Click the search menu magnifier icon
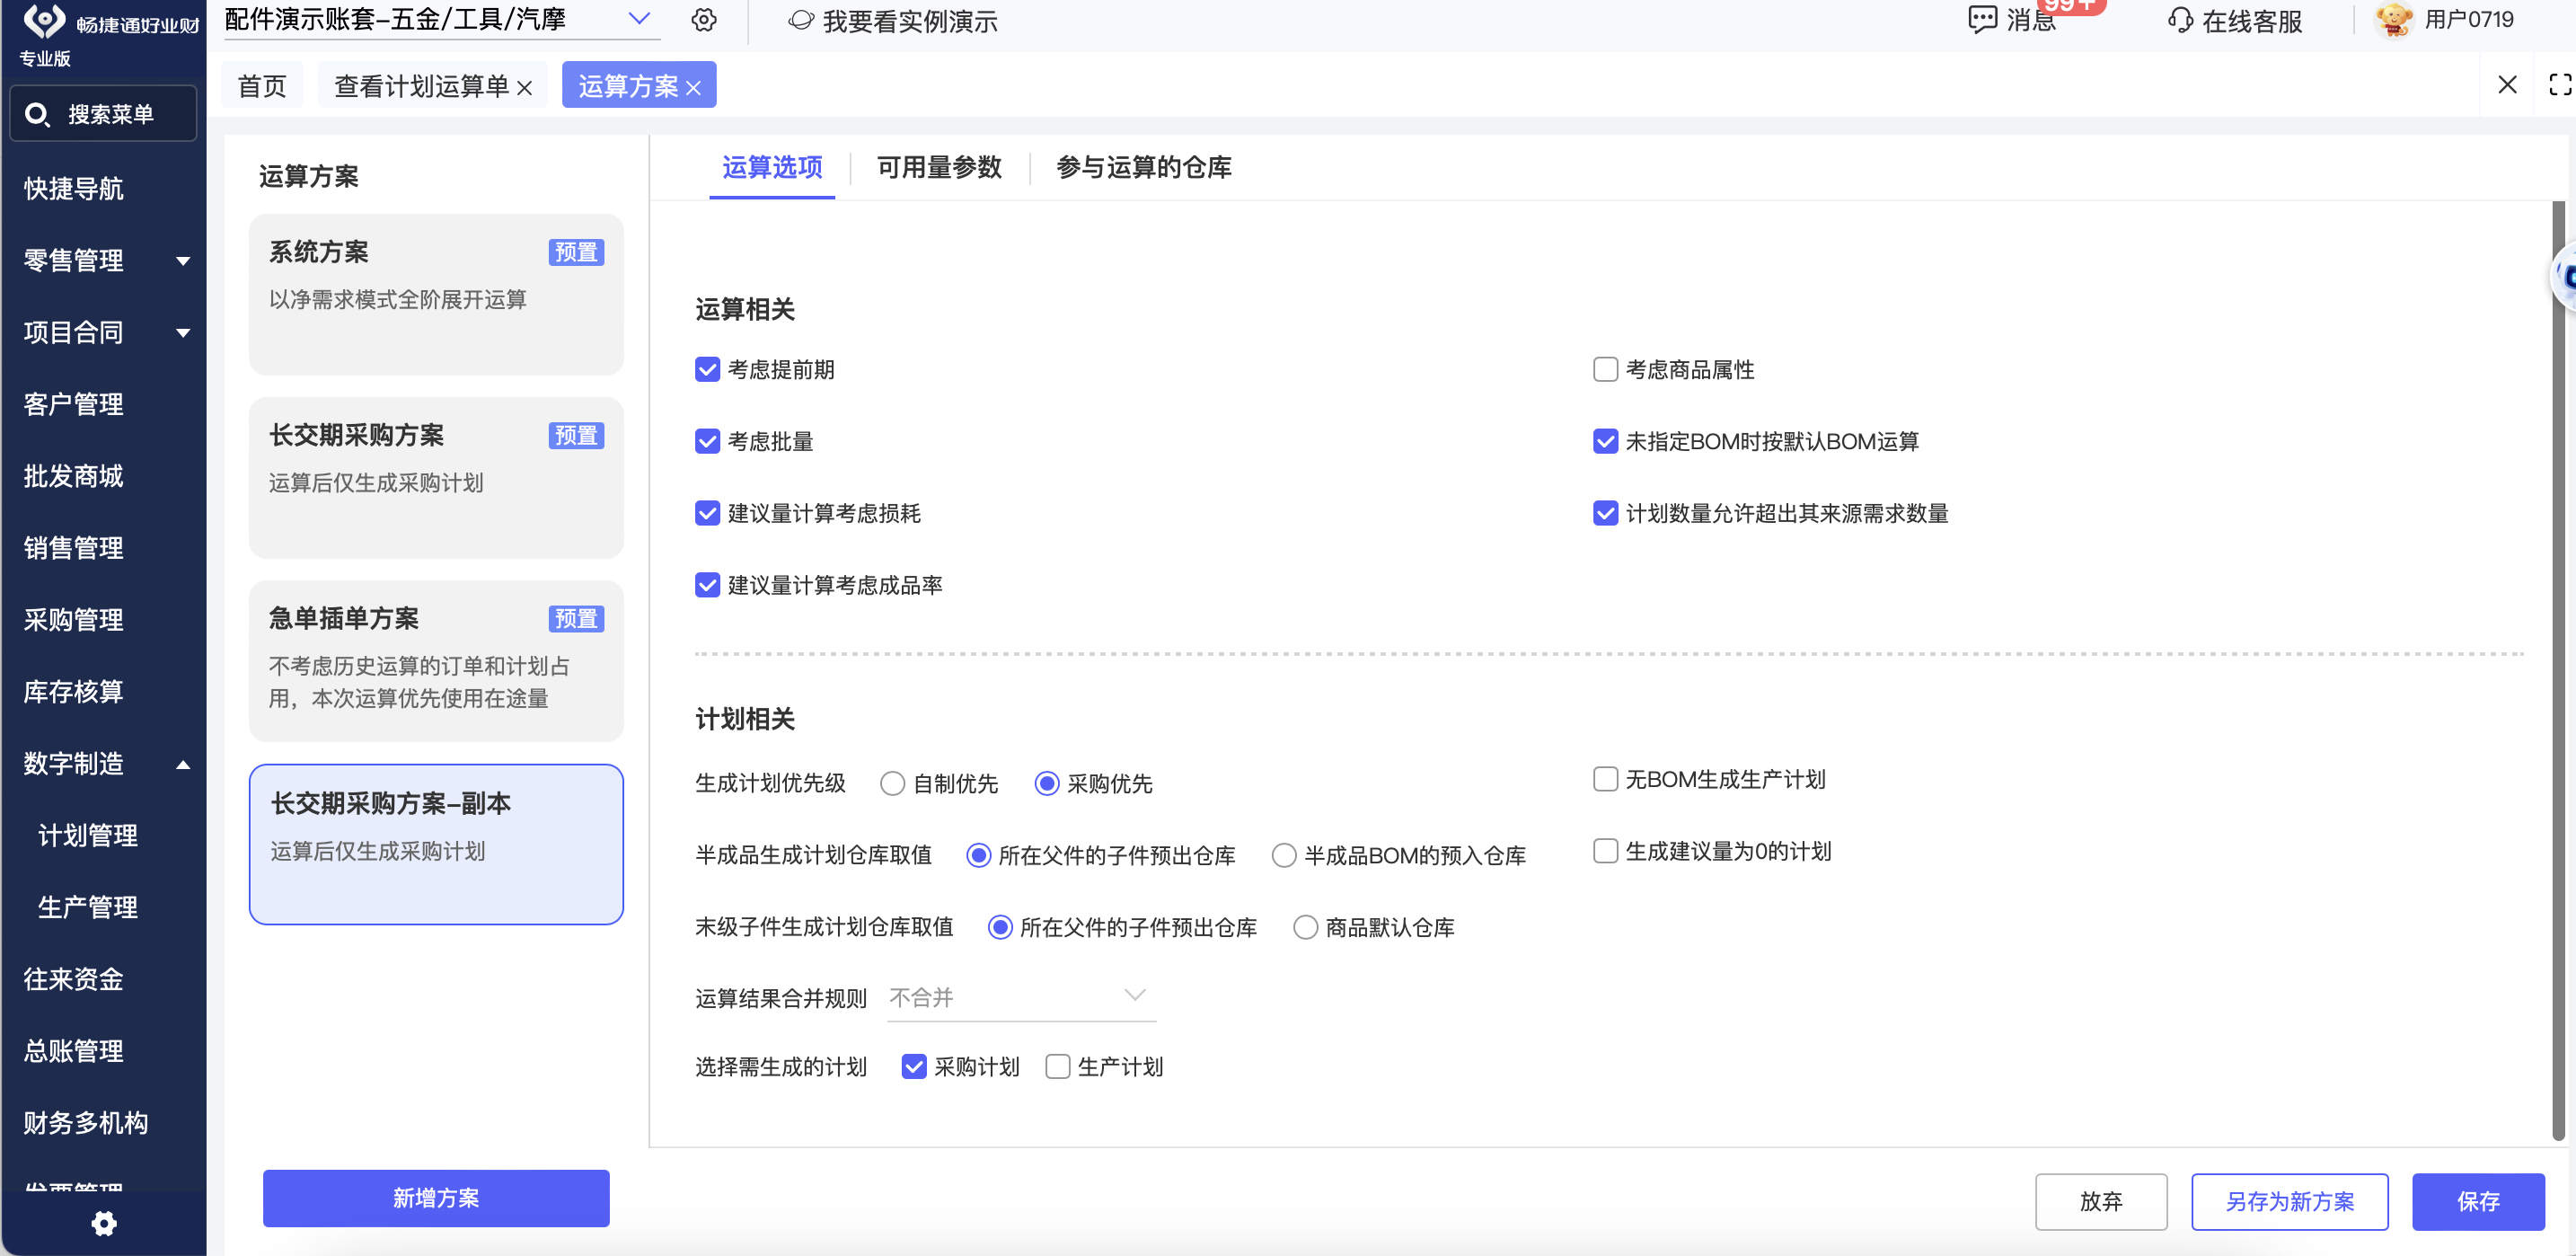2576x1256 pixels. click(37, 114)
